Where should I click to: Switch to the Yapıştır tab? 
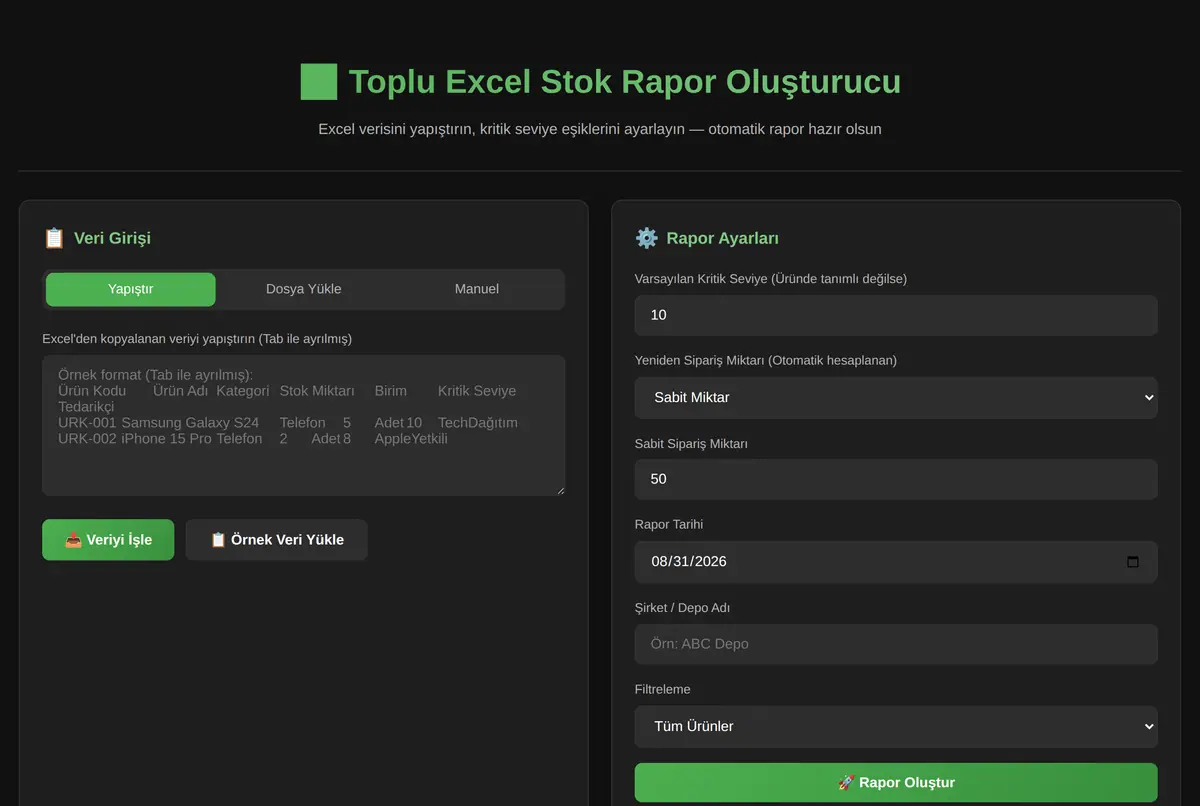[x=131, y=289]
